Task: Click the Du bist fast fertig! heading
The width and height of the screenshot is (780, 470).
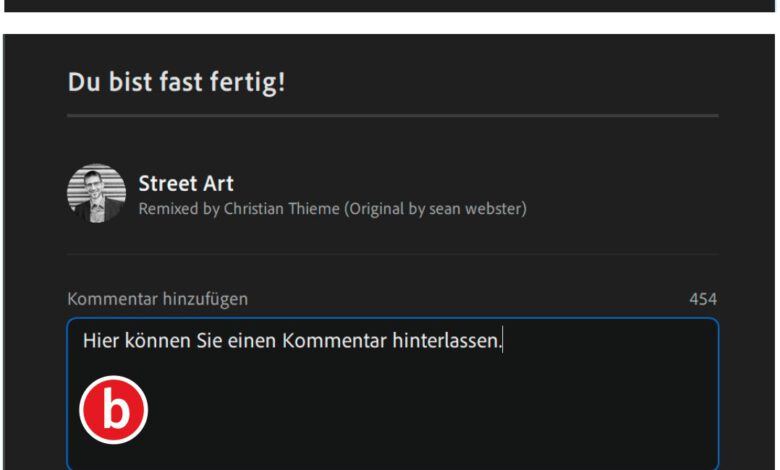Action: click(x=177, y=82)
